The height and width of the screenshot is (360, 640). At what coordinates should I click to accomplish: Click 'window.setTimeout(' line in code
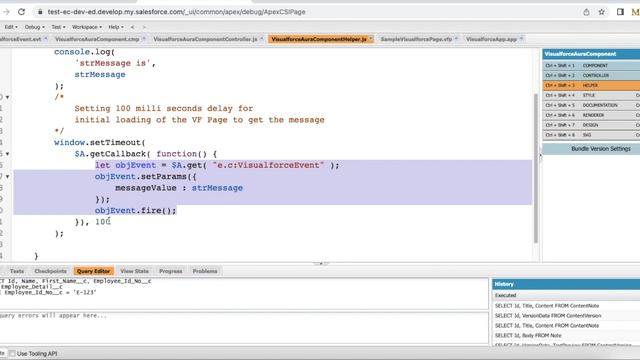click(x=100, y=142)
